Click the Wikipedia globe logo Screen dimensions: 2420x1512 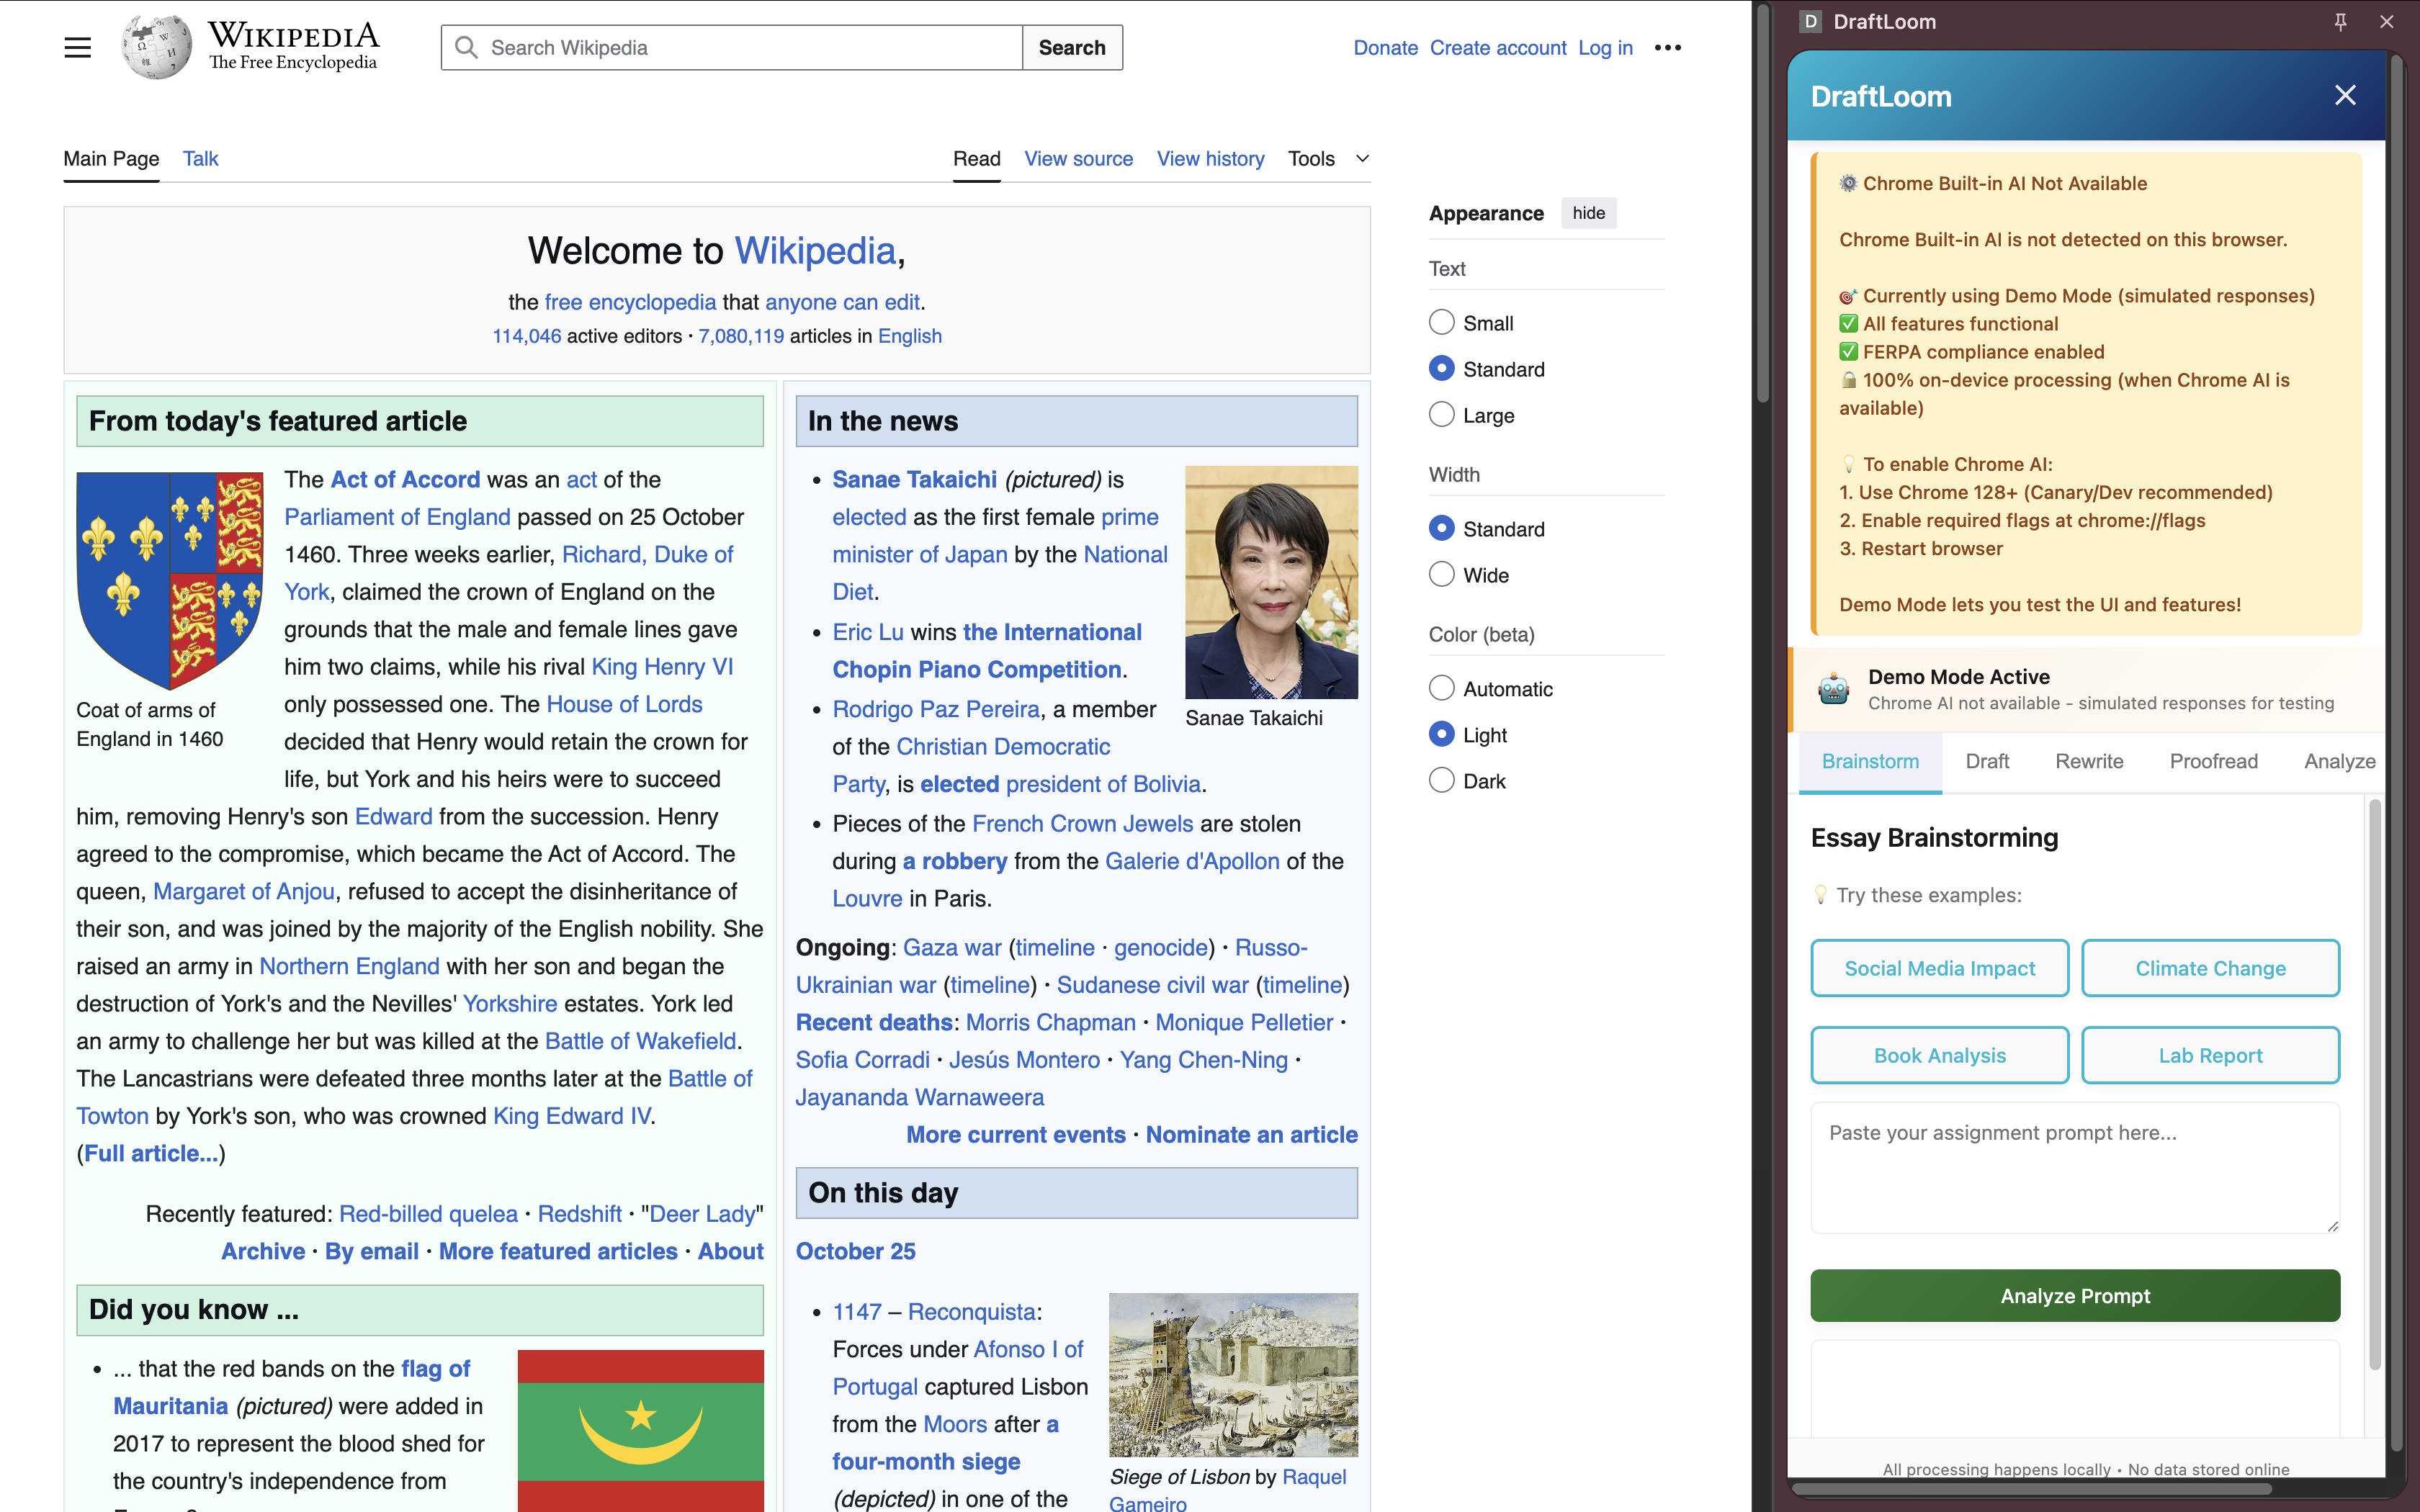pos(156,47)
